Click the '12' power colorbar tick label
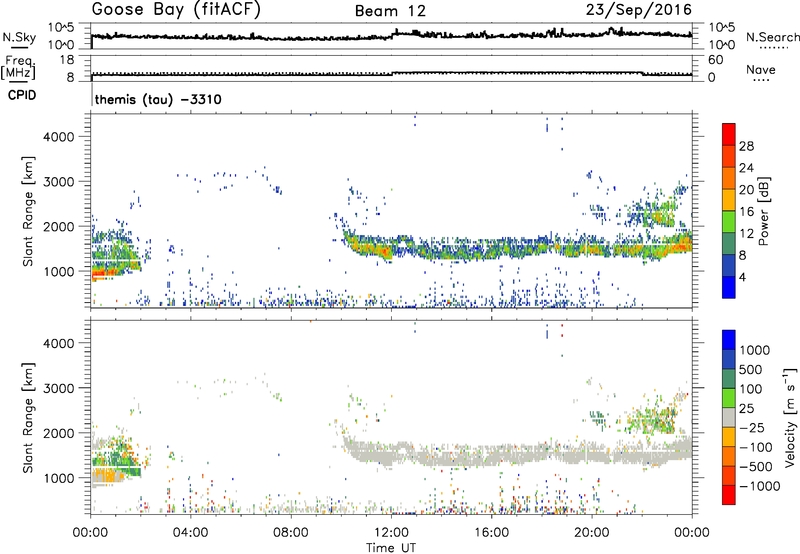 pyautogui.click(x=746, y=234)
